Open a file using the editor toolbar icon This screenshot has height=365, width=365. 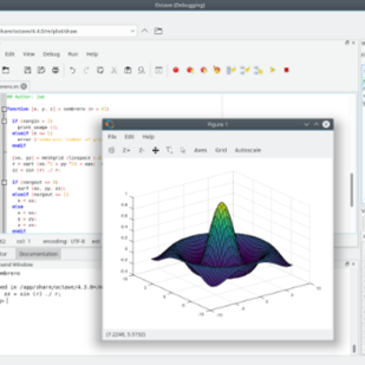(x=6, y=70)
